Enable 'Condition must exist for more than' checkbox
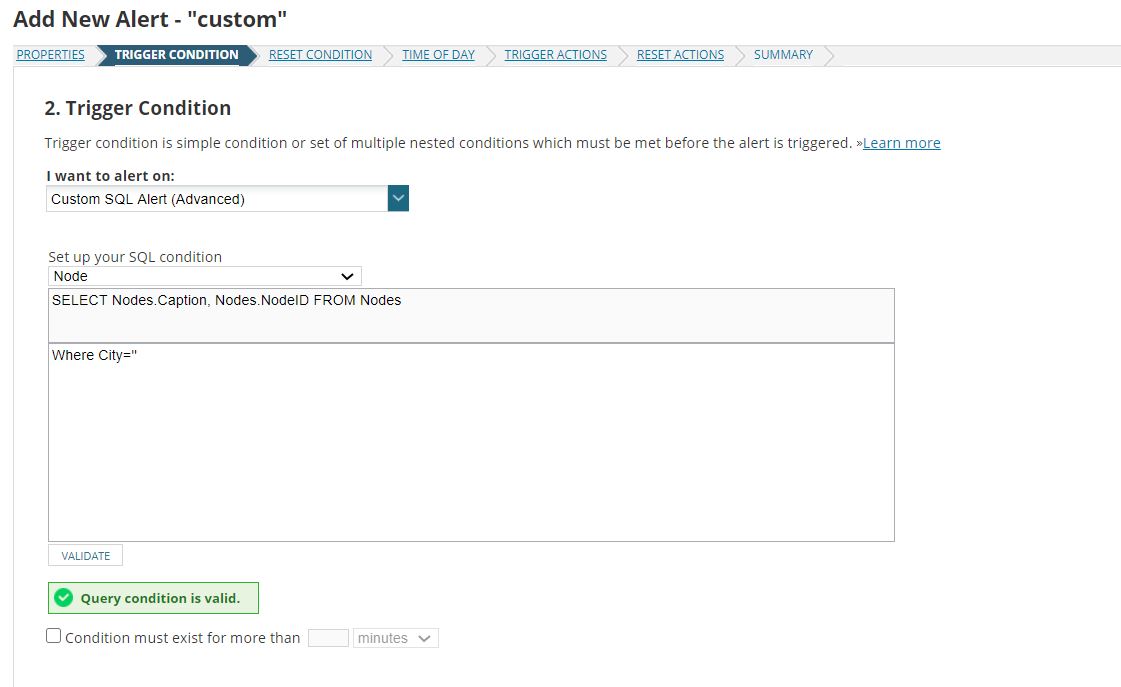The width and height of the screenshot is (1121, 687). [x=54, y=636]
